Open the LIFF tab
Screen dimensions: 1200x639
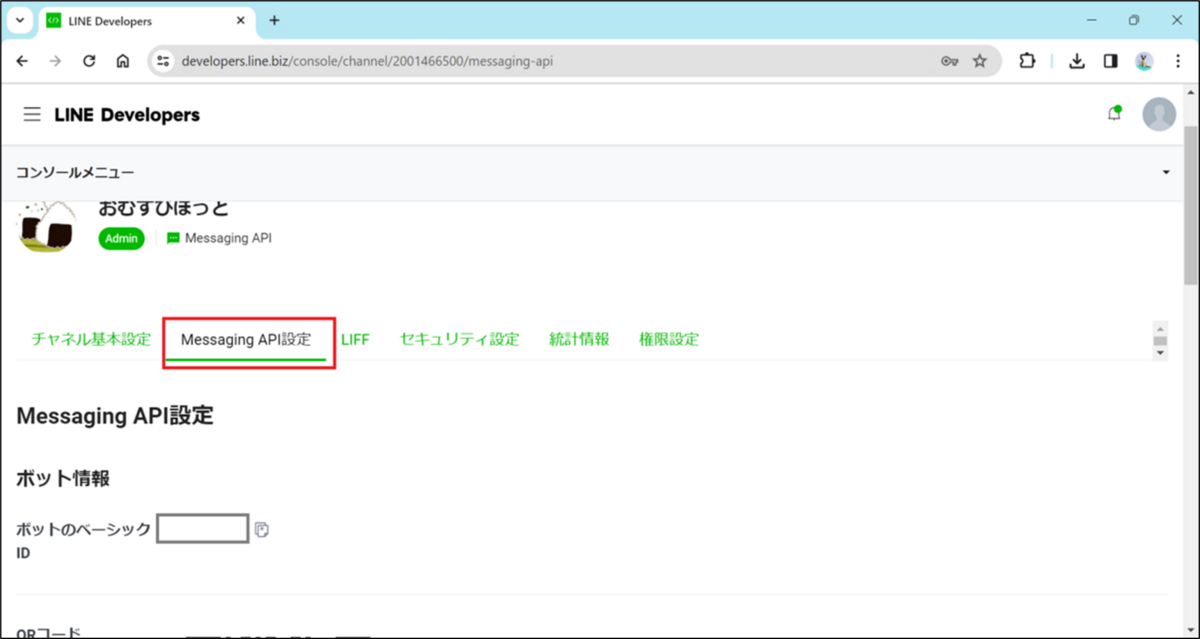pos(355,339)
